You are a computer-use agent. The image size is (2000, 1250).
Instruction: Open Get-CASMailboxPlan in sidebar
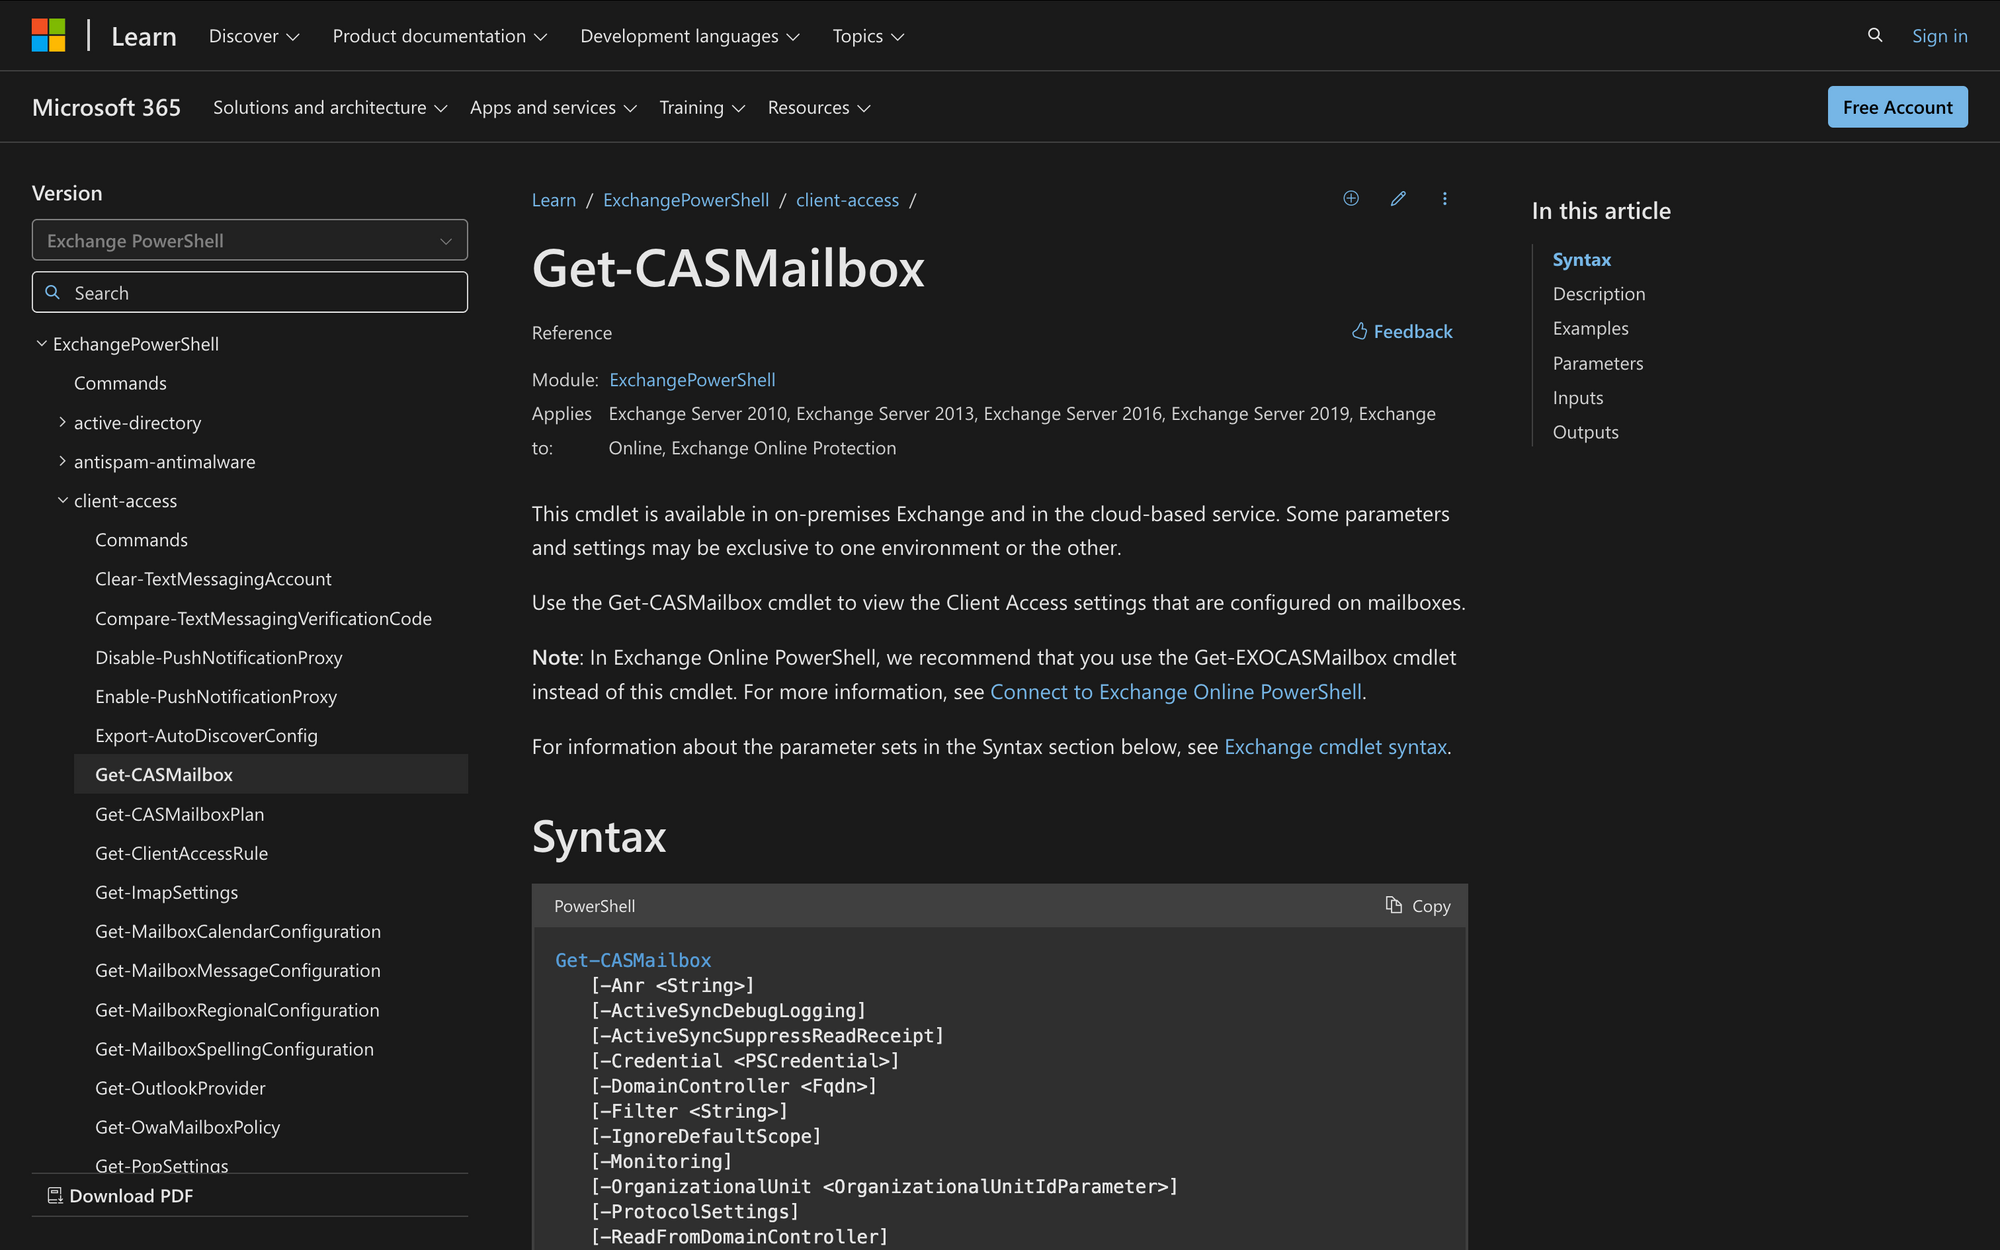(180, 814)
